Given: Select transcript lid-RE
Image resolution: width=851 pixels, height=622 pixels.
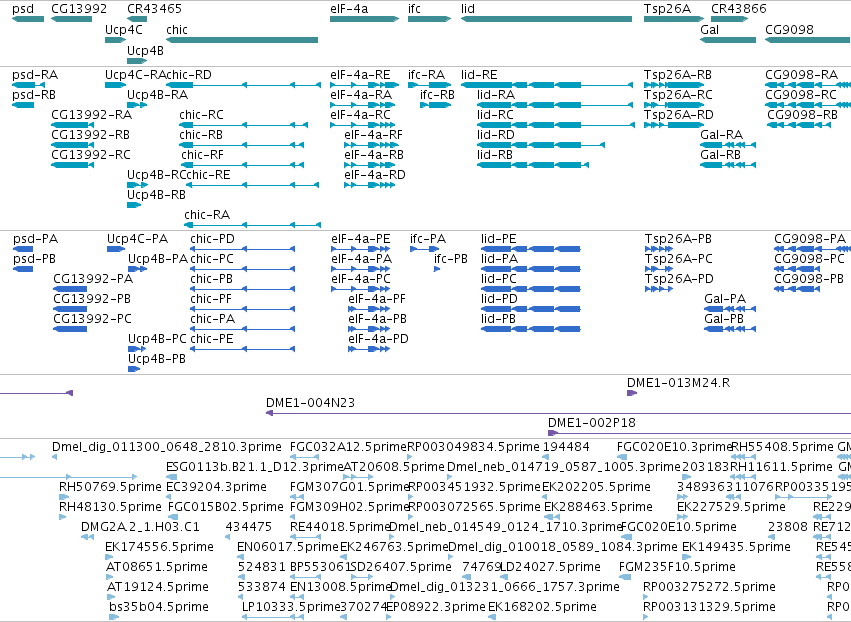Looking at the screenshot, I should pyautogui.click(x=547, y=85).
